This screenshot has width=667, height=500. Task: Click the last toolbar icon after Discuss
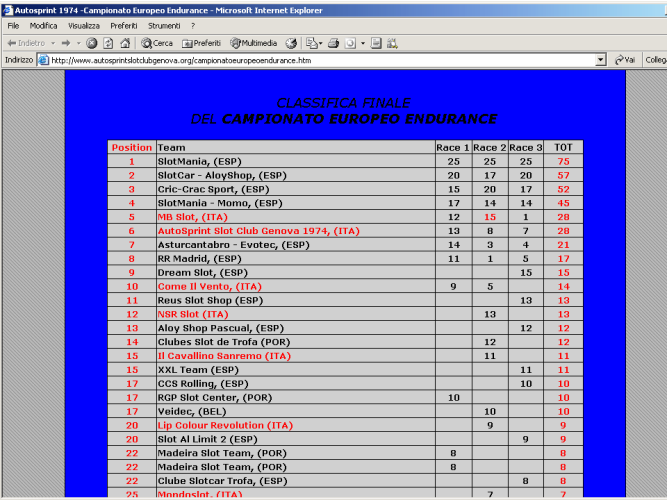(392, 43)
